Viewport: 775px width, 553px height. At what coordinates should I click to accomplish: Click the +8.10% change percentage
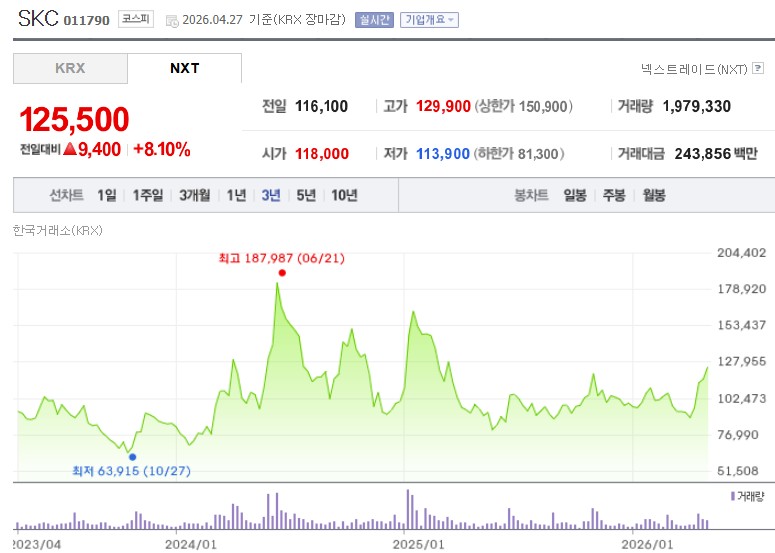tap(162, 149)
